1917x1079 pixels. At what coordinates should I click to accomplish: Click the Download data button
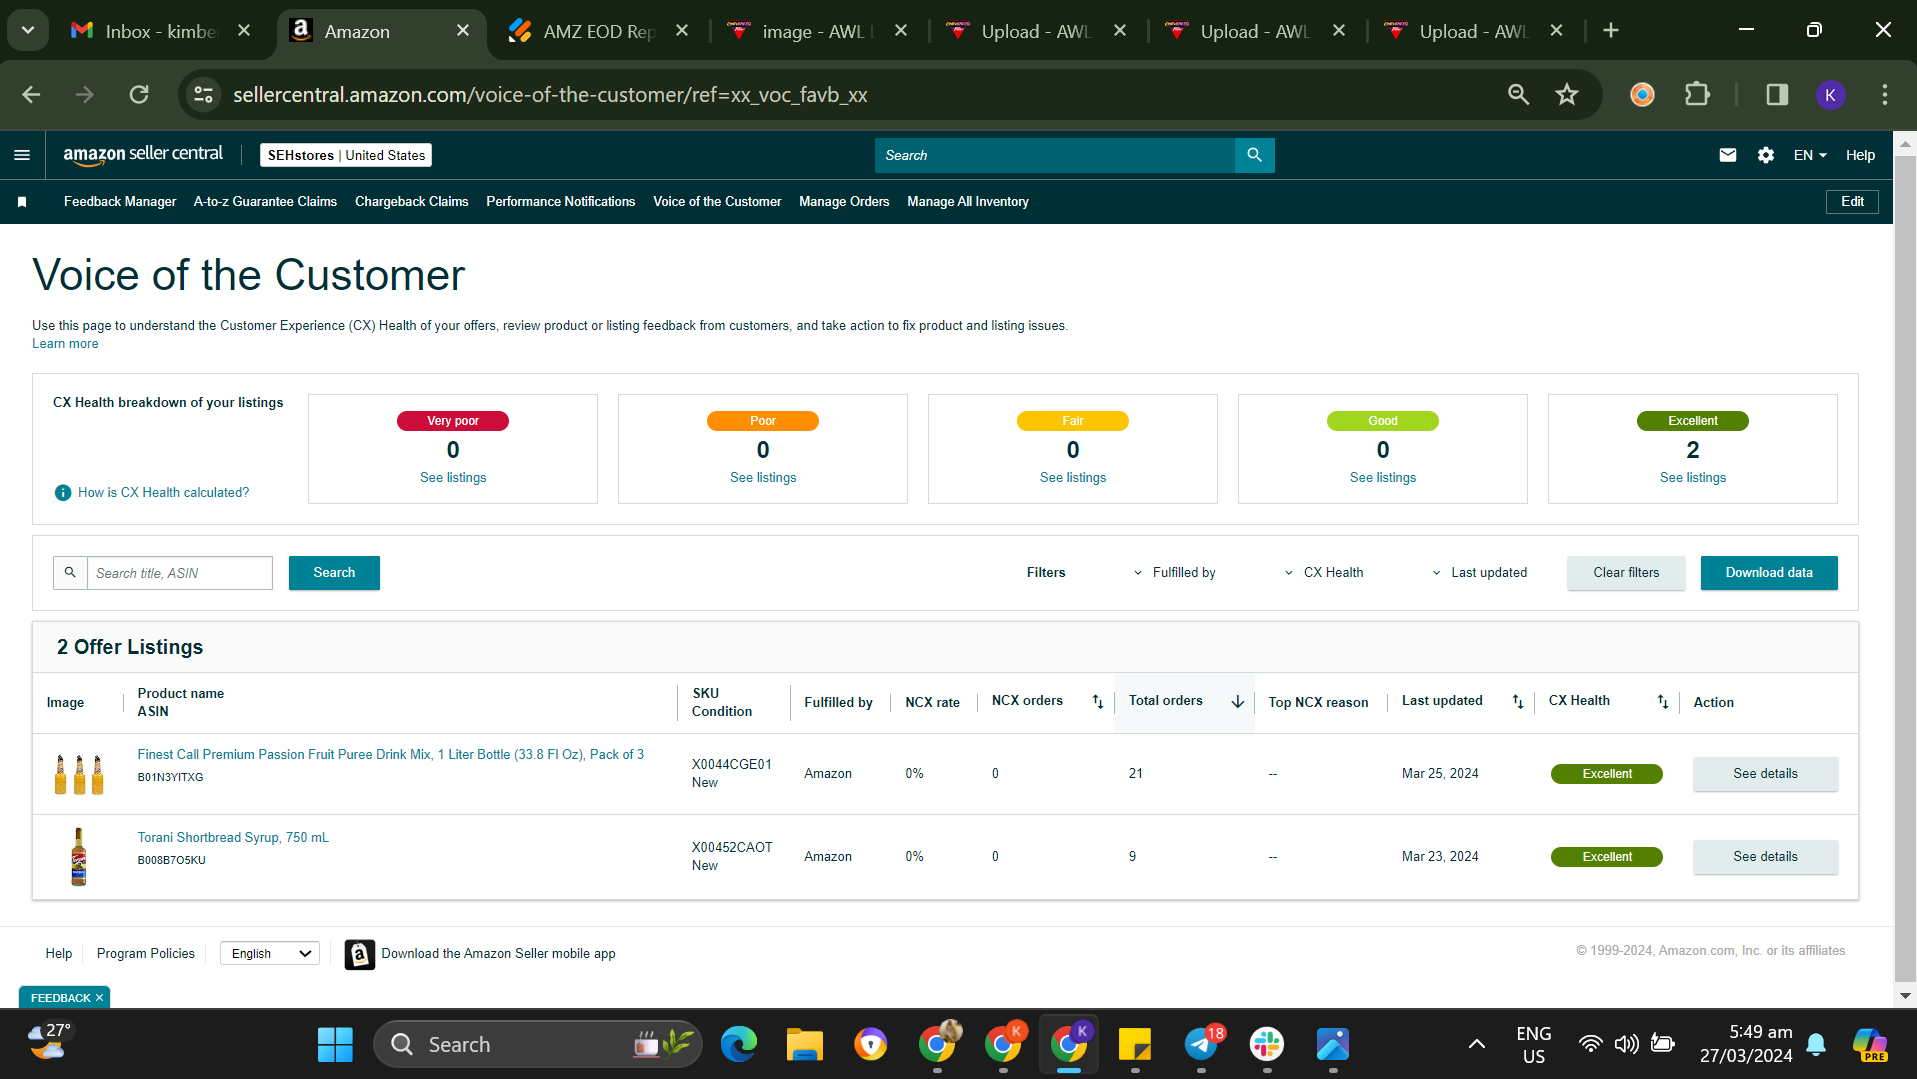(1769, 573)
